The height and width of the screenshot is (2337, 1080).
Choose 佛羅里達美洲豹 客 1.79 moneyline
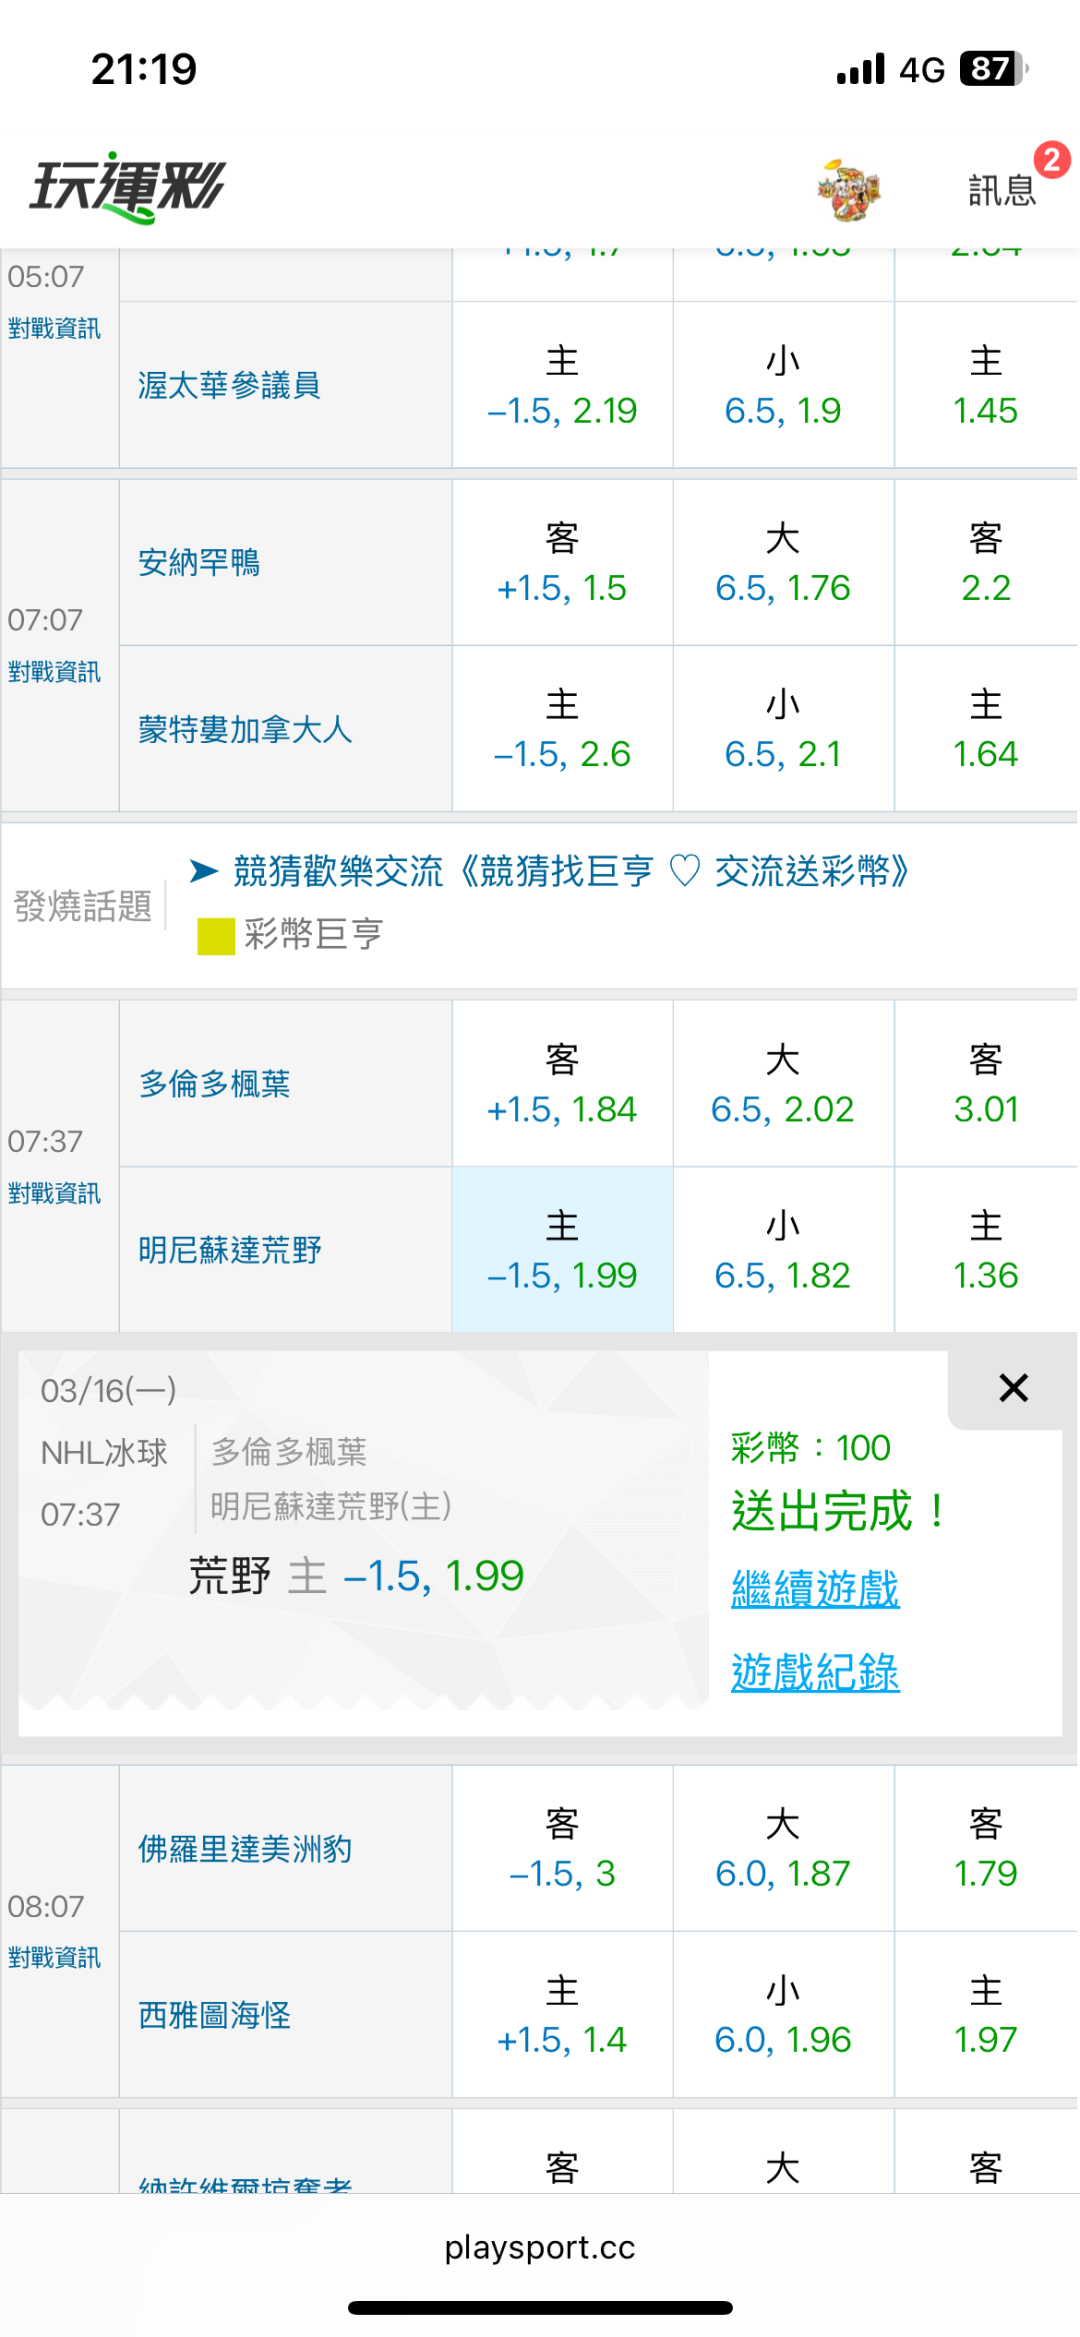(x=985, y=1849)
